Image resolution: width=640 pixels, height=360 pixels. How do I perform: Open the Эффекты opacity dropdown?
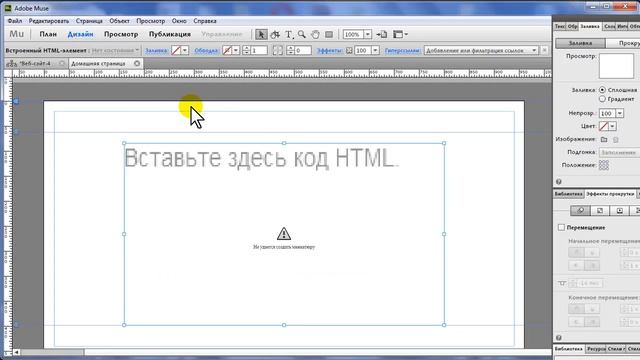coord(375,50)
